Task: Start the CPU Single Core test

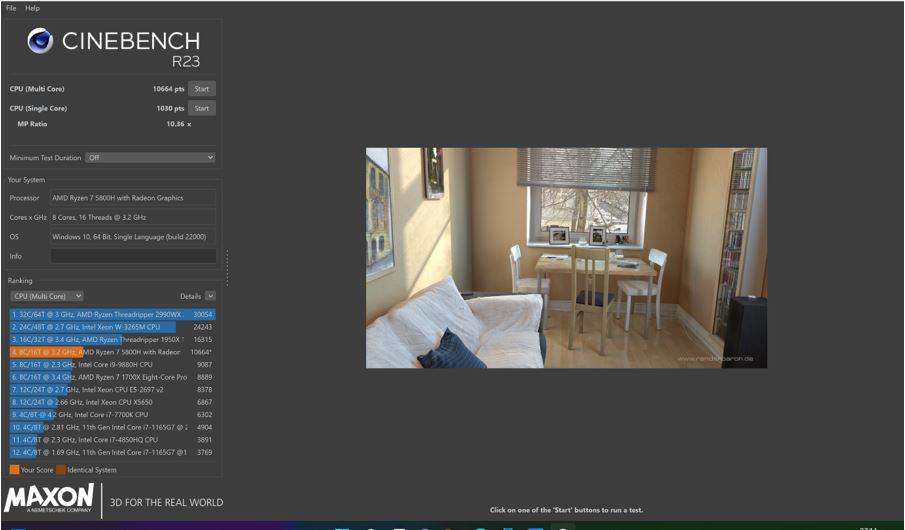Action: [201, 108]
